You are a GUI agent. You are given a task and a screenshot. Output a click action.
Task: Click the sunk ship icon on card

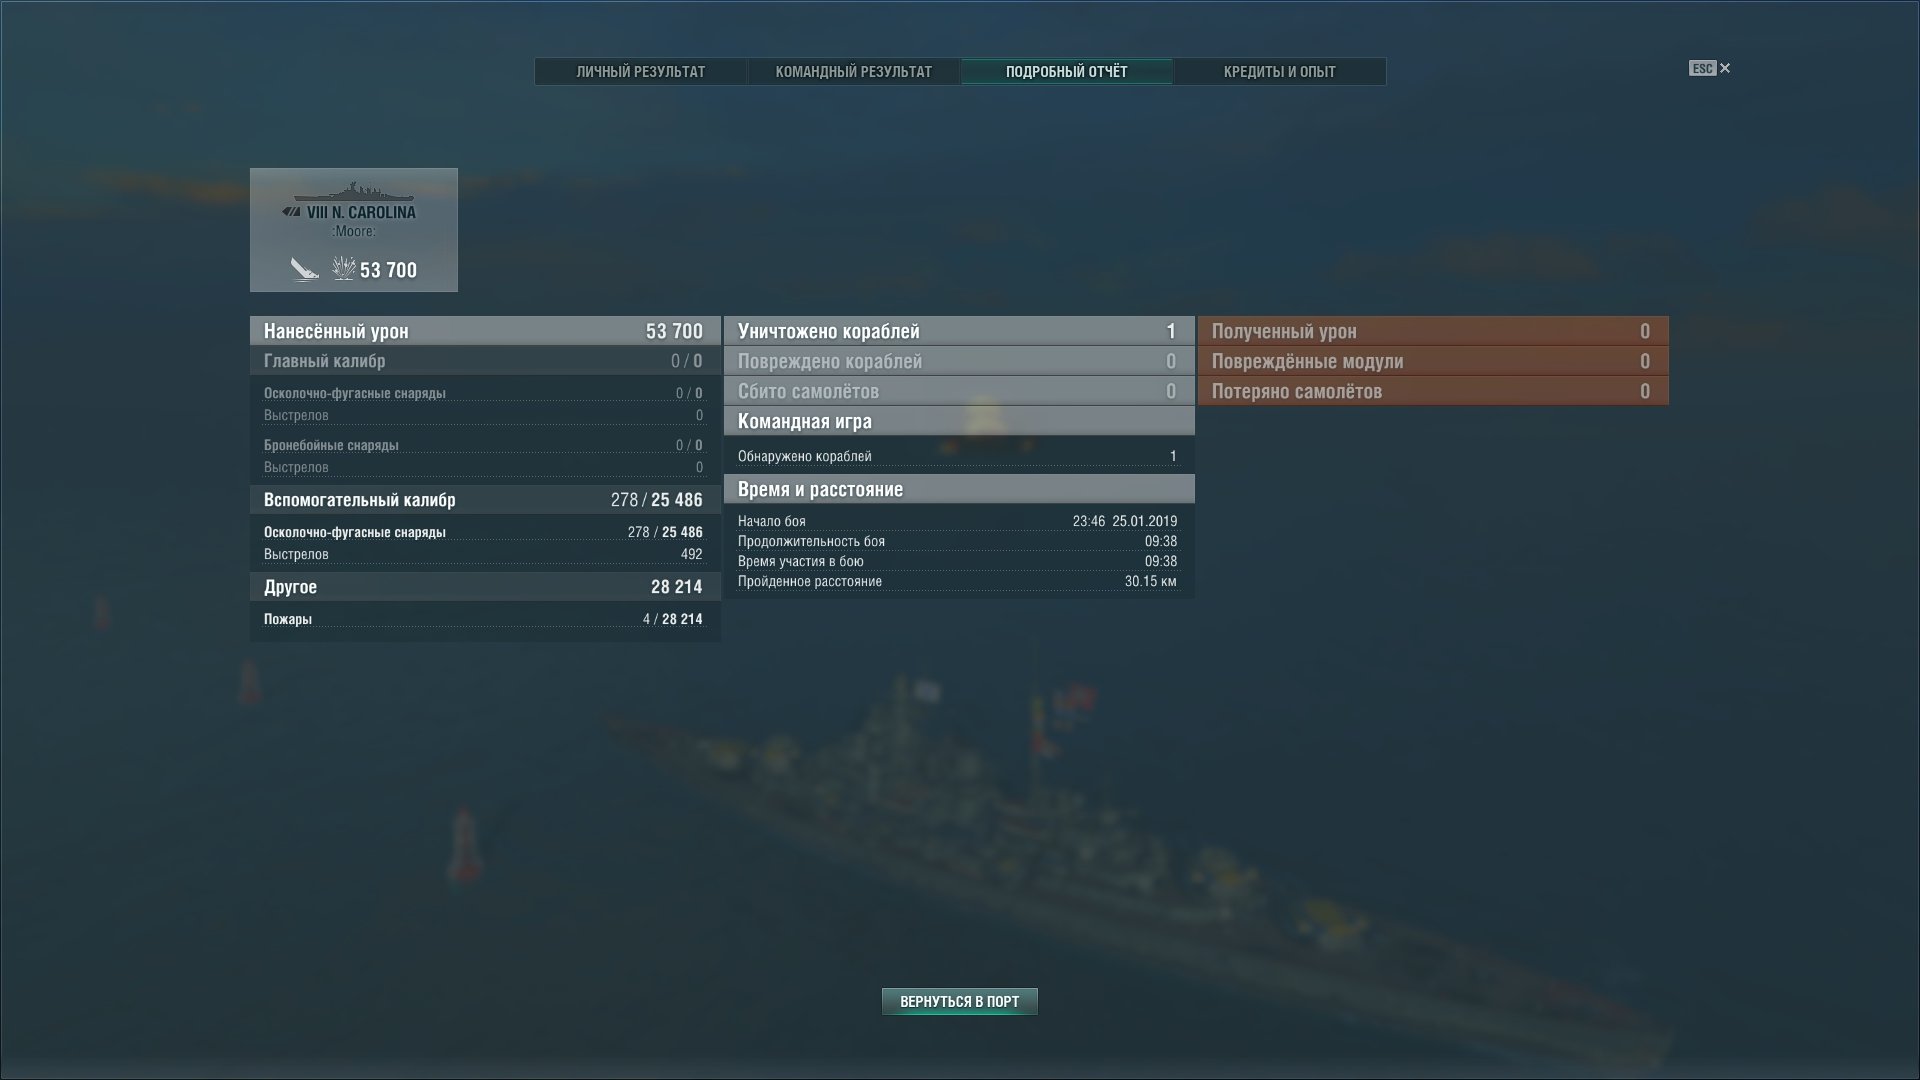click(304, 269)
